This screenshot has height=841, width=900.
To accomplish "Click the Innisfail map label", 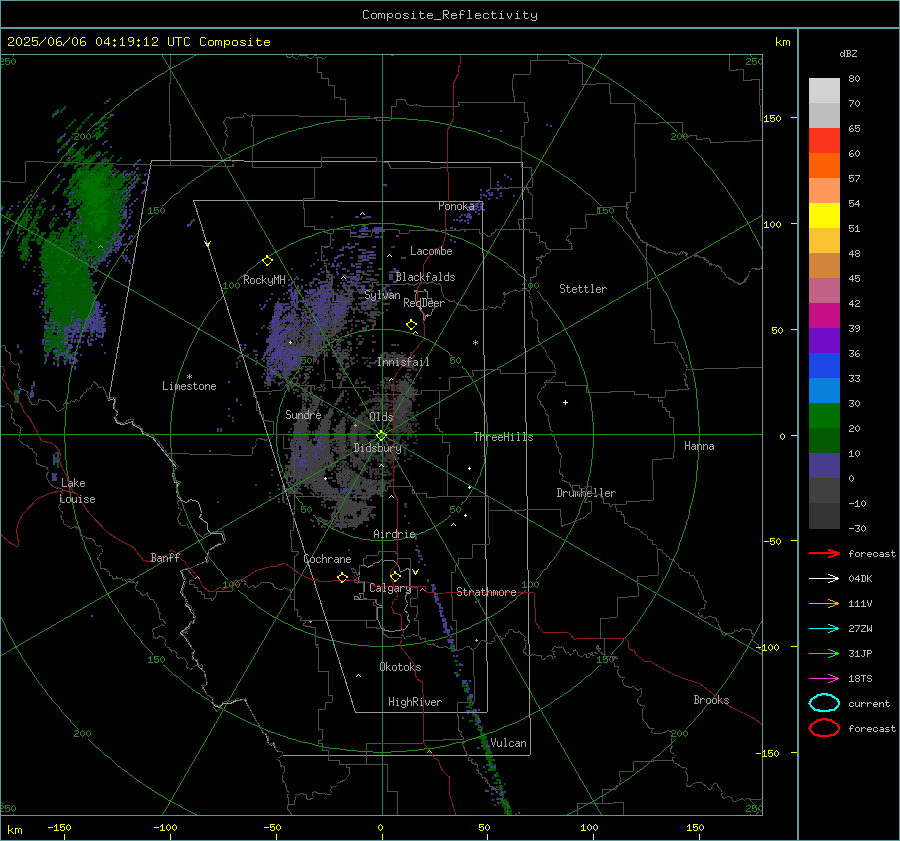I will (403, 362).
